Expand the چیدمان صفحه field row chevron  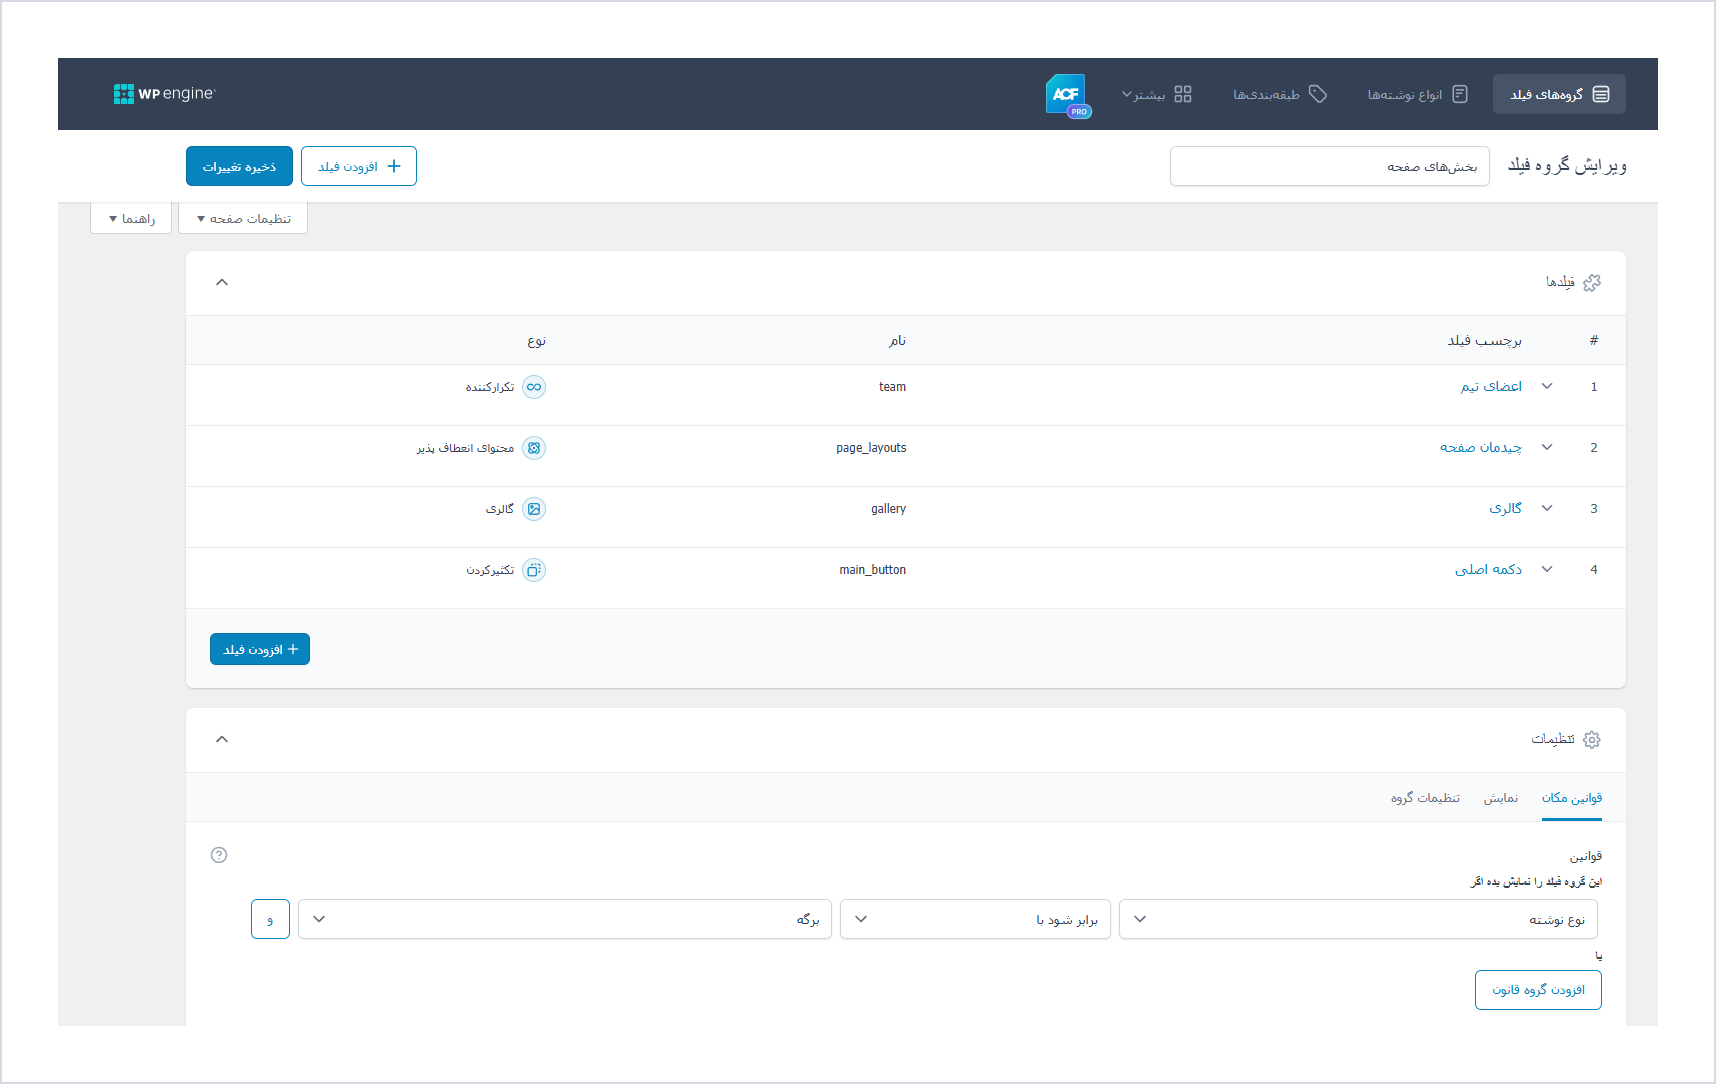point(1547,447)
